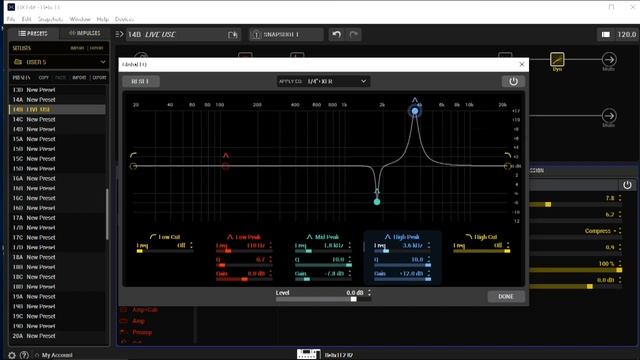Image resolution: width=640 pixels, height=360 pixels.
Task: Click the undo arrow in the top toolbar
Action: click(x=336, y=35)
